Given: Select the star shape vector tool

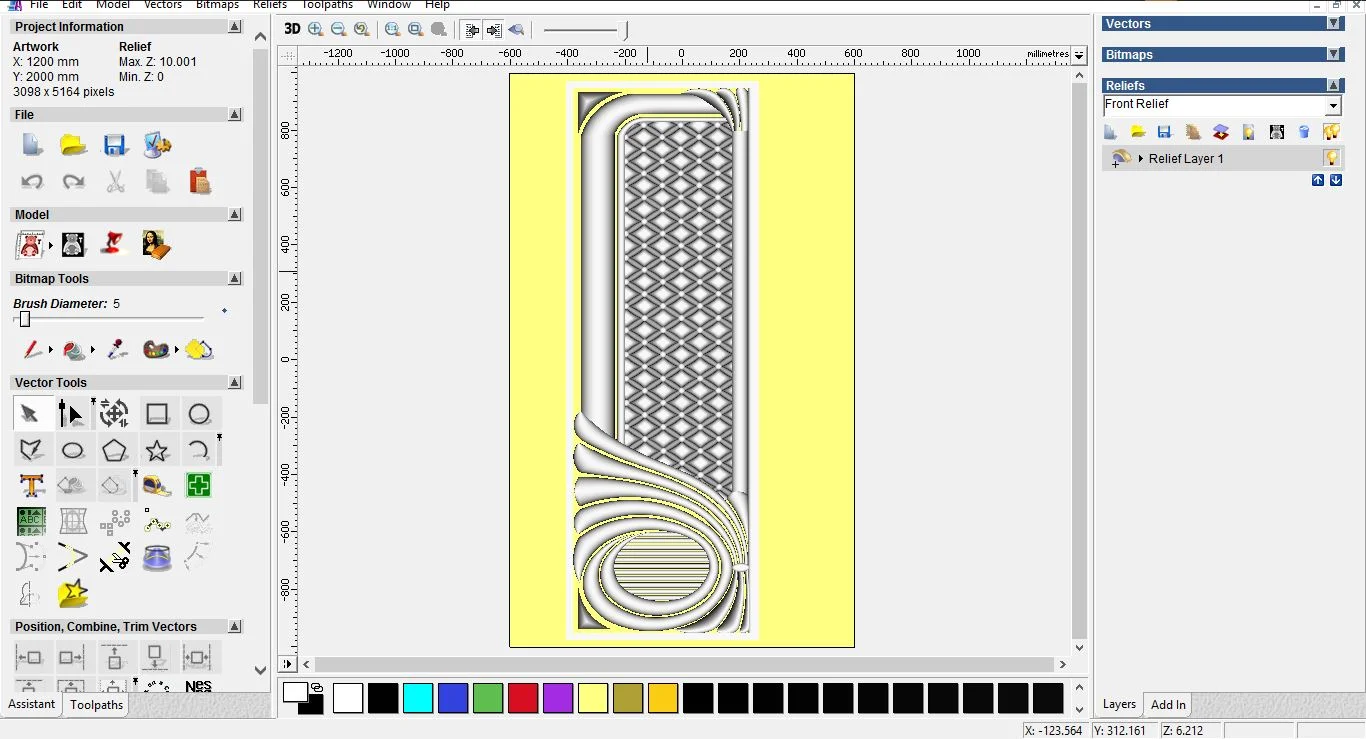Looking at the screenshot, I should [x=157, y=450].
